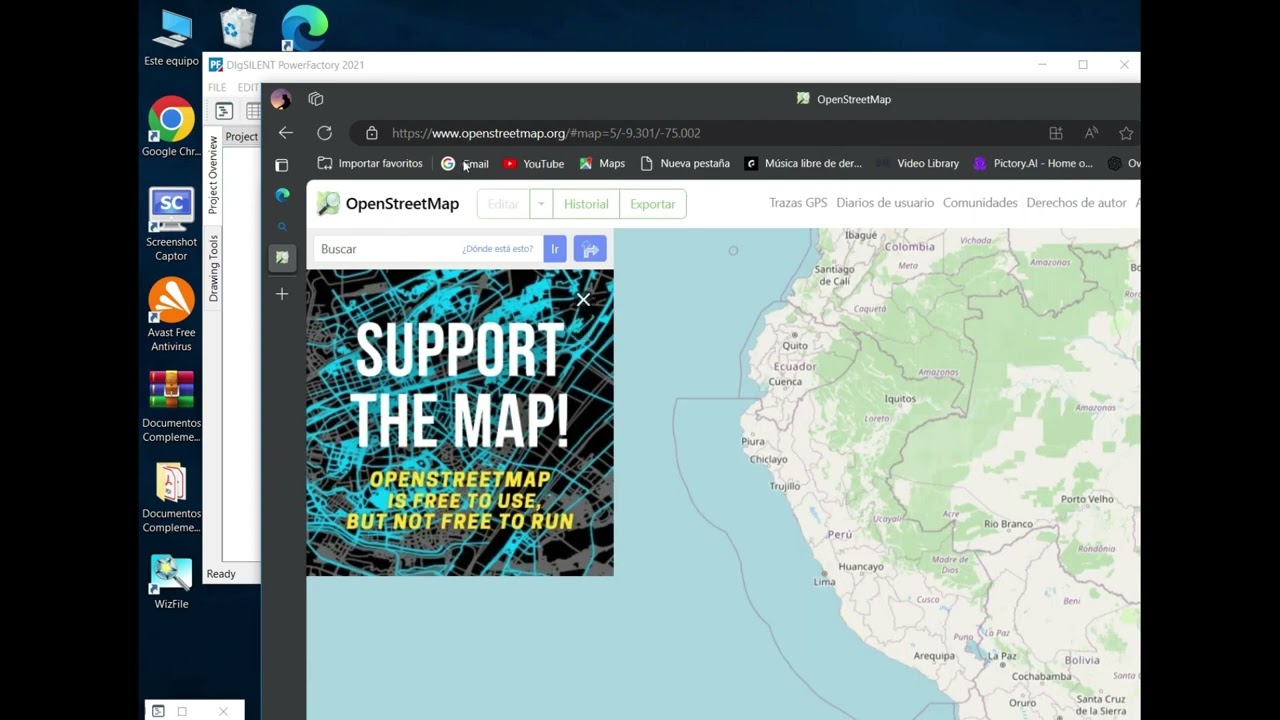Select Edge icon tab in vertical tabs
The height and width of the screenshot is (720, 1280).
click(x=282, y=195)
